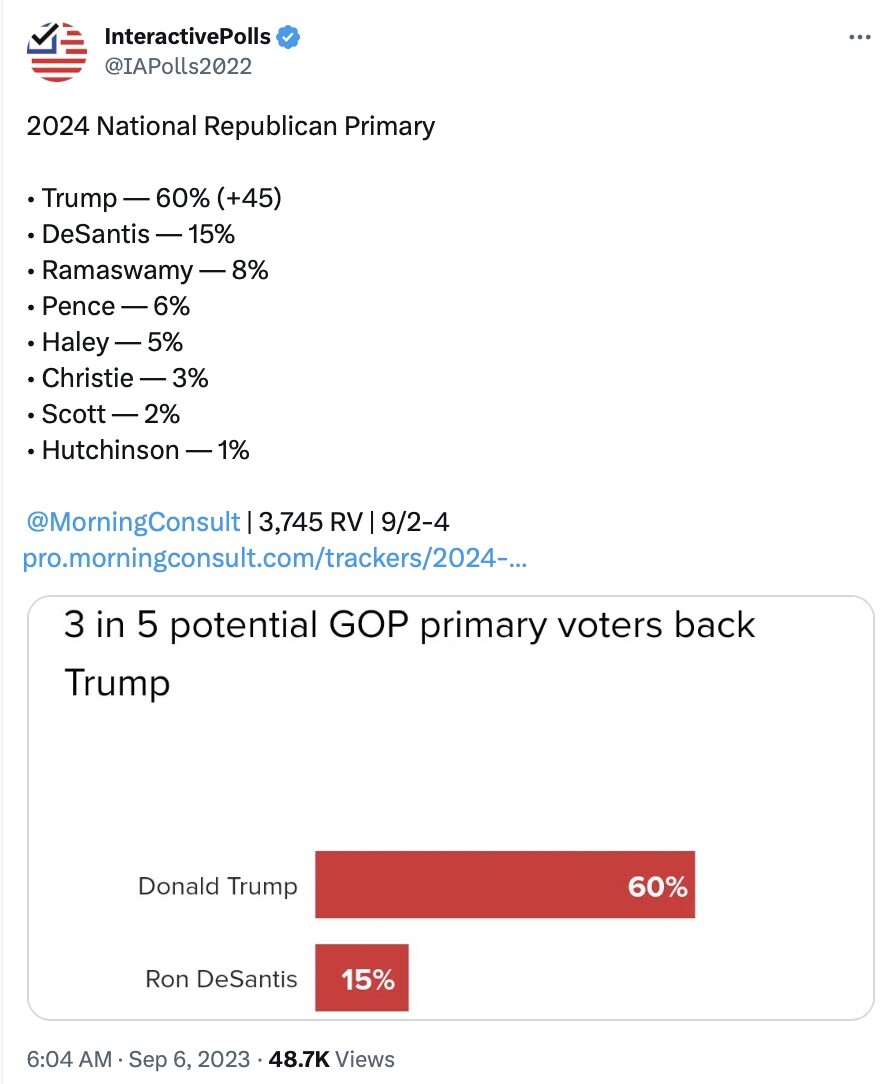Click the 'Hutchinson — 1%' line
The width and height of the screenshot is (896, 1084).
point(145,450)
